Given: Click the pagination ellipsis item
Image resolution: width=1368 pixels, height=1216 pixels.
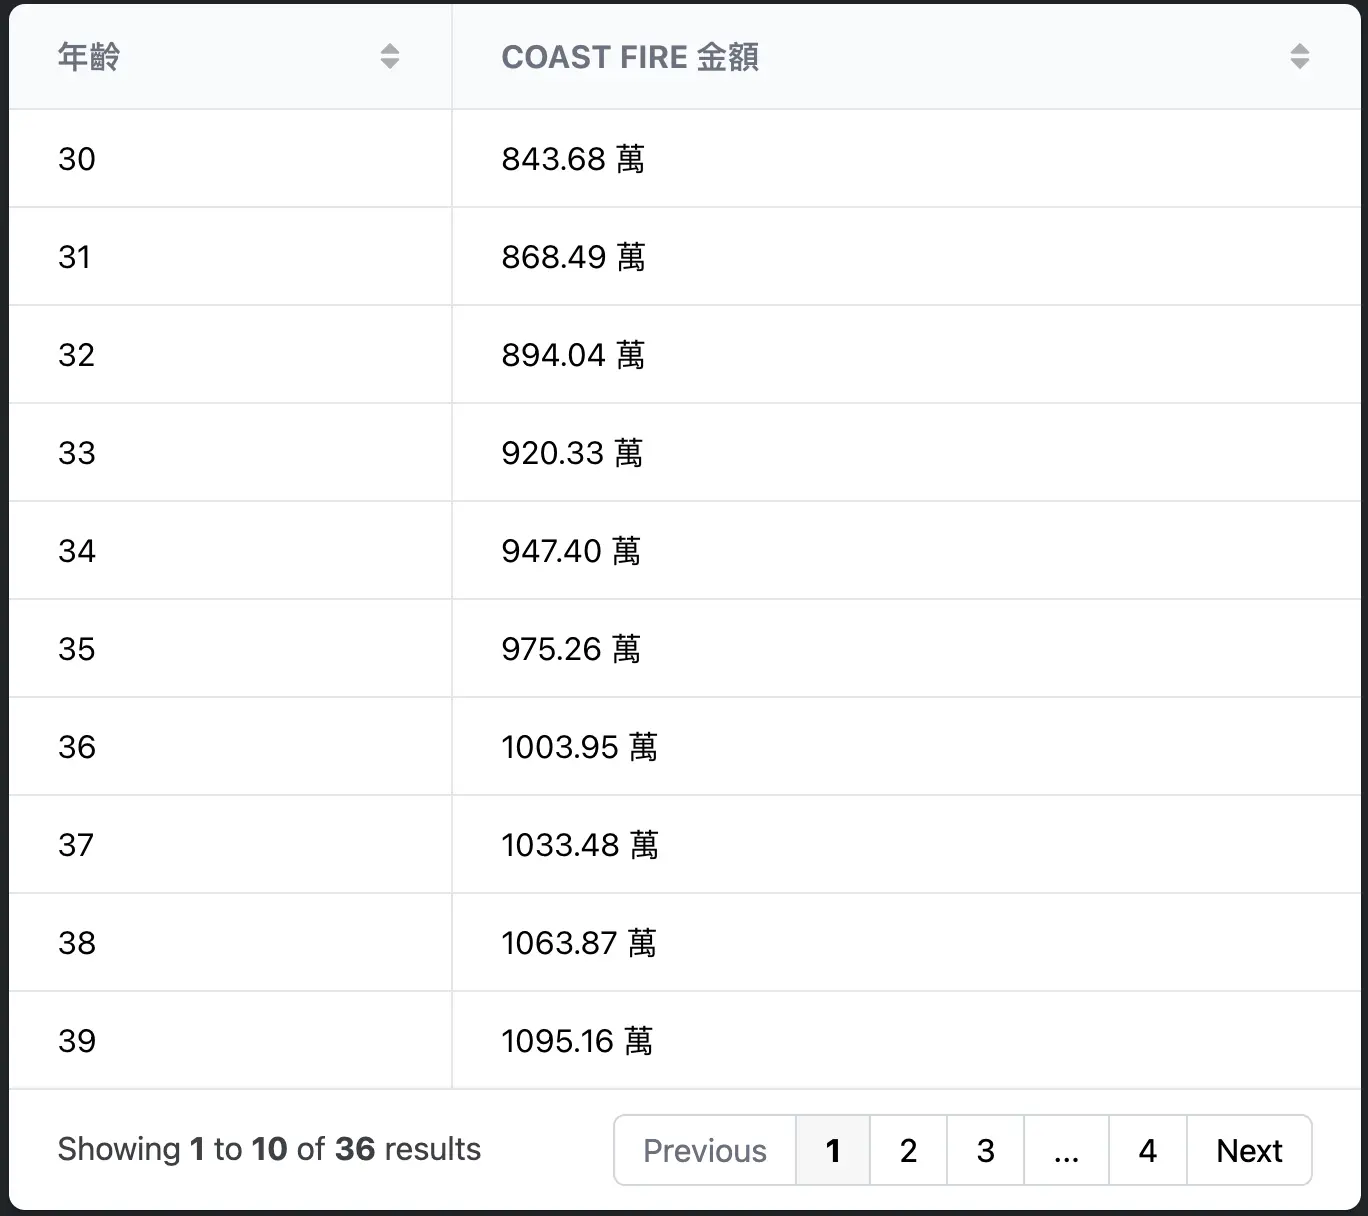Looking at the screenshot, I should coord(1066,1150).
